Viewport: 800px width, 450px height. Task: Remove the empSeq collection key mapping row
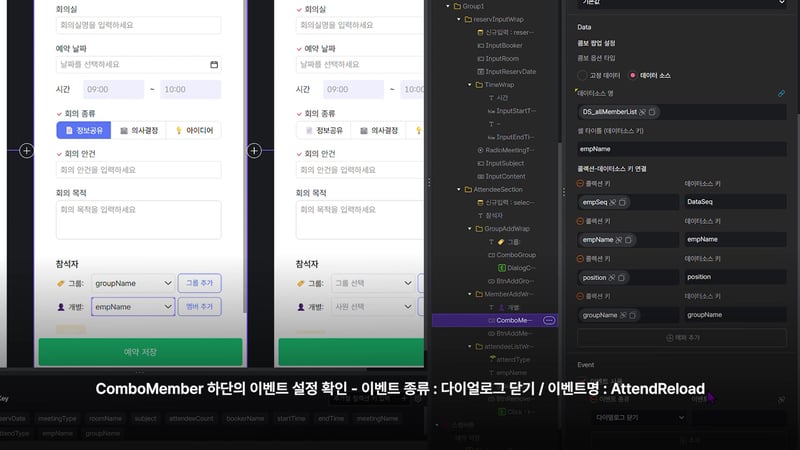[580, 183]
